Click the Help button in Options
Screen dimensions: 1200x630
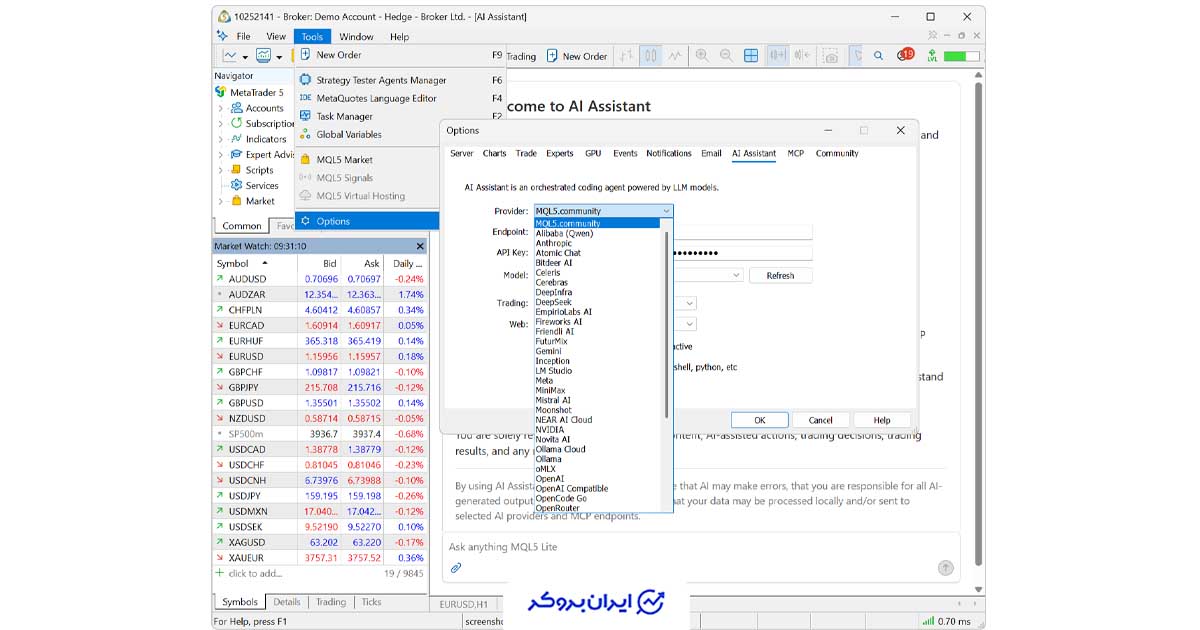881,420
